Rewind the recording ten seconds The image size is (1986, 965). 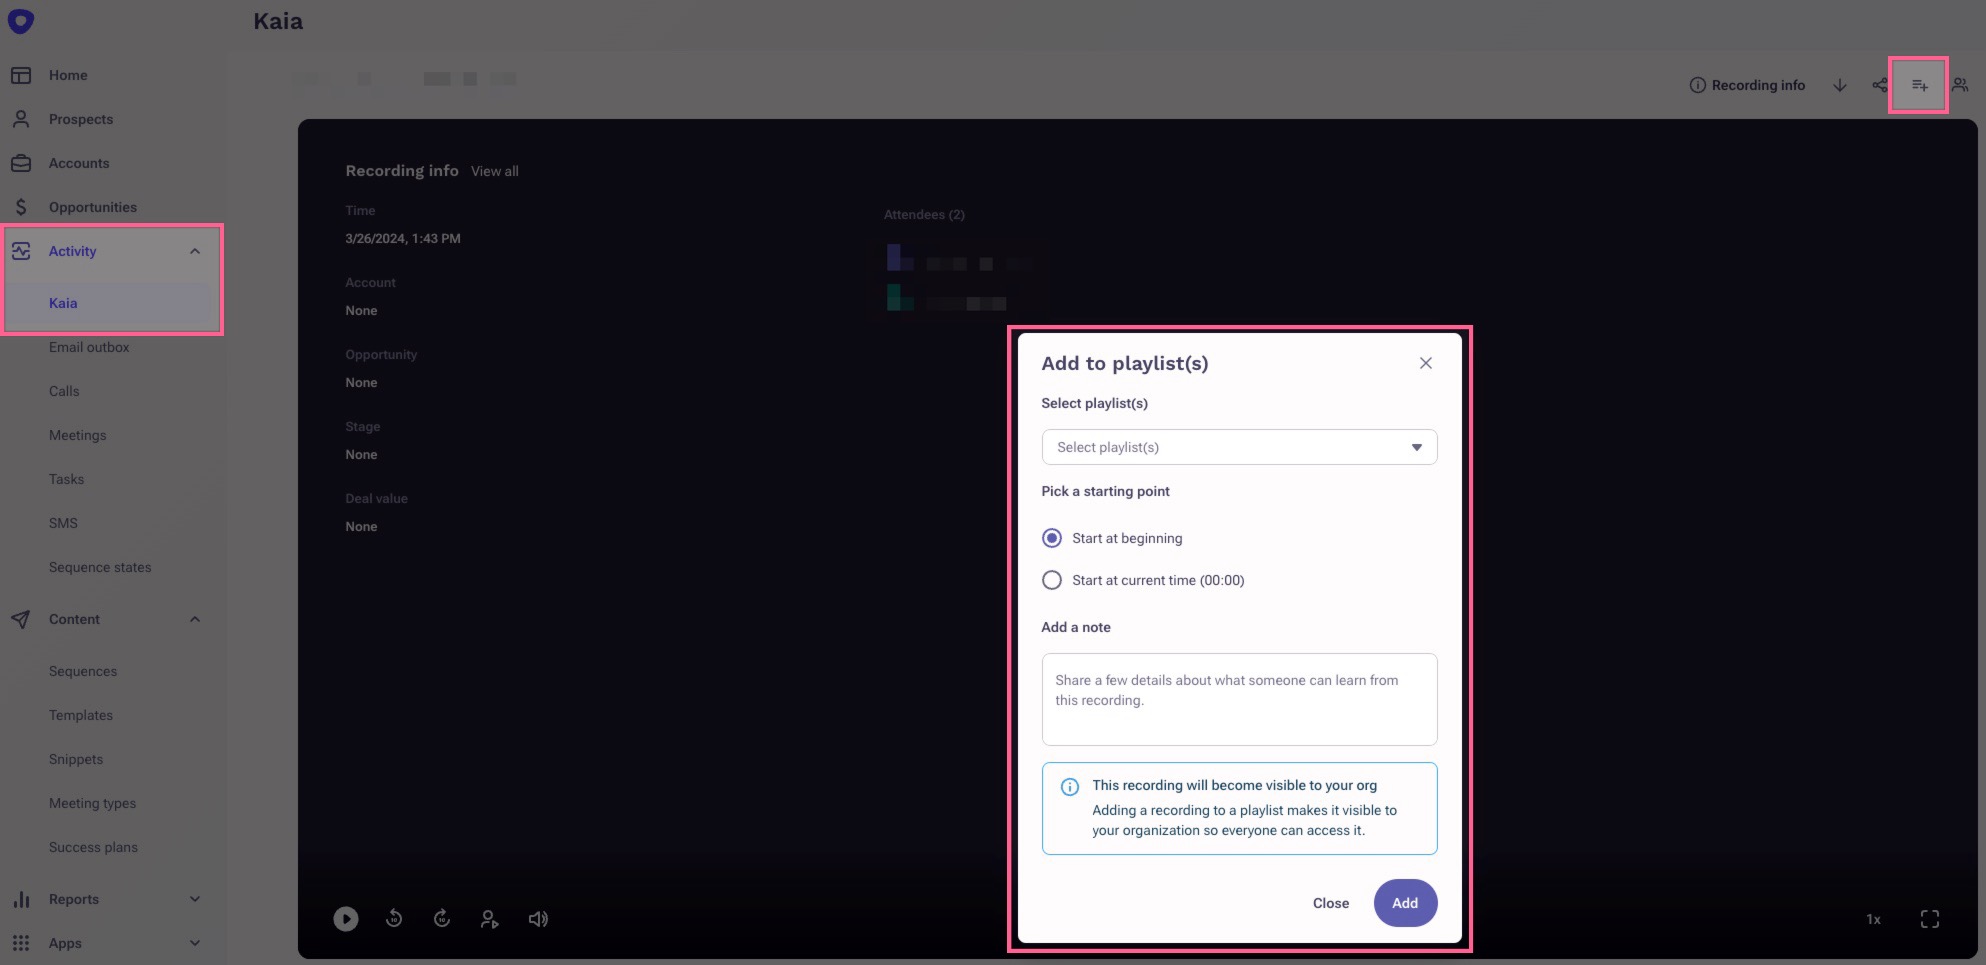pyautogui.click(x=394, y=918)
